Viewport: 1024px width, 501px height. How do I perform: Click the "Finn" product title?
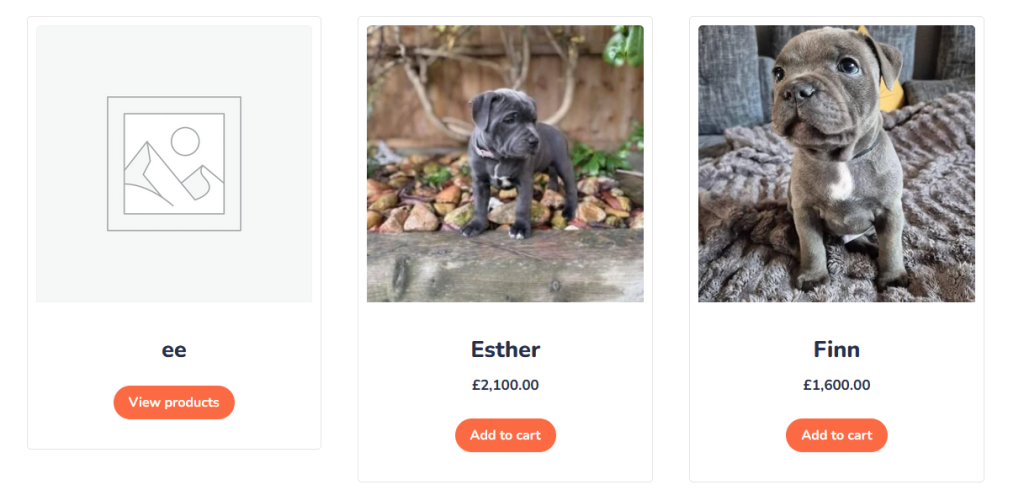836,350
